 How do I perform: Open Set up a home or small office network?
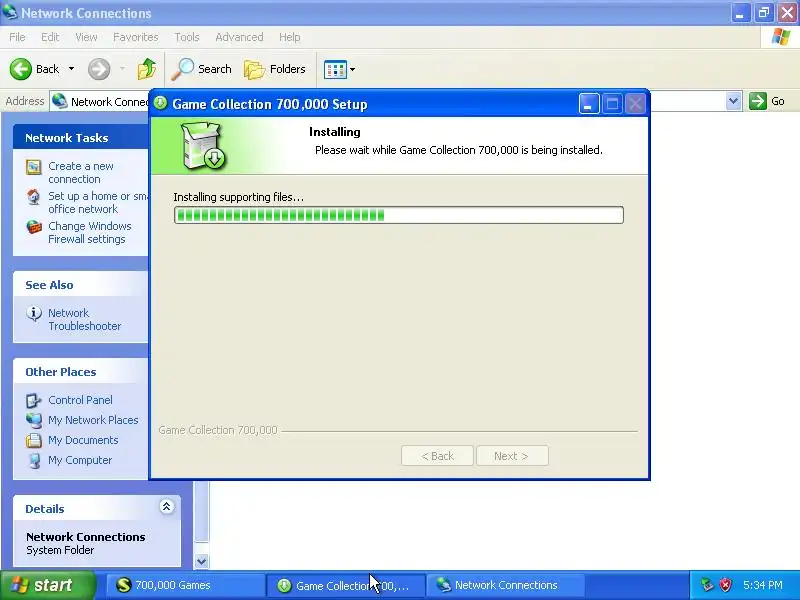tap(98, 203)
